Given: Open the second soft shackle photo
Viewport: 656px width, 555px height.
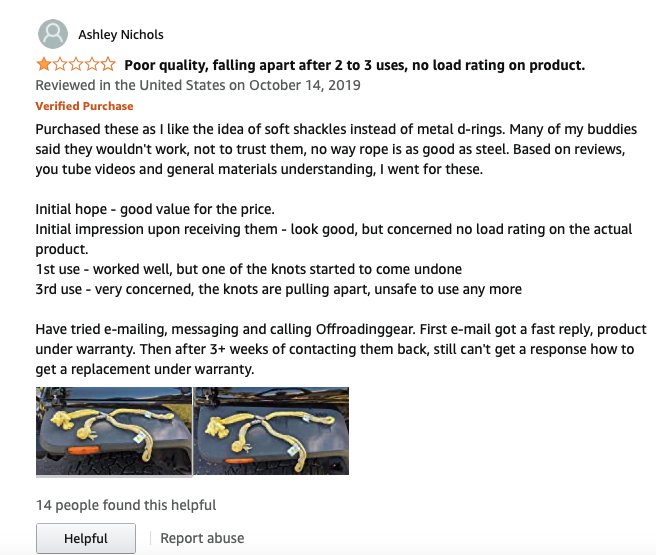Looking at the screenshot, I should pos(272,431).
